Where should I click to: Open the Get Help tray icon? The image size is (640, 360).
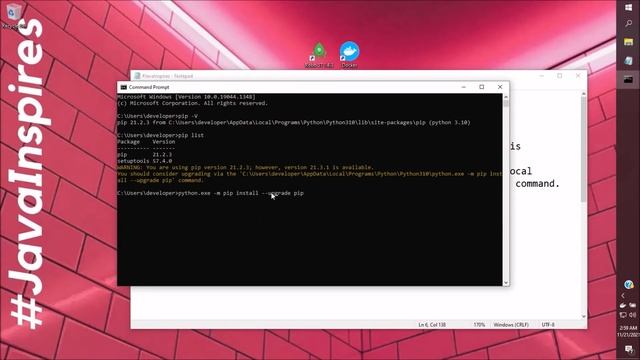coord(629,284)
